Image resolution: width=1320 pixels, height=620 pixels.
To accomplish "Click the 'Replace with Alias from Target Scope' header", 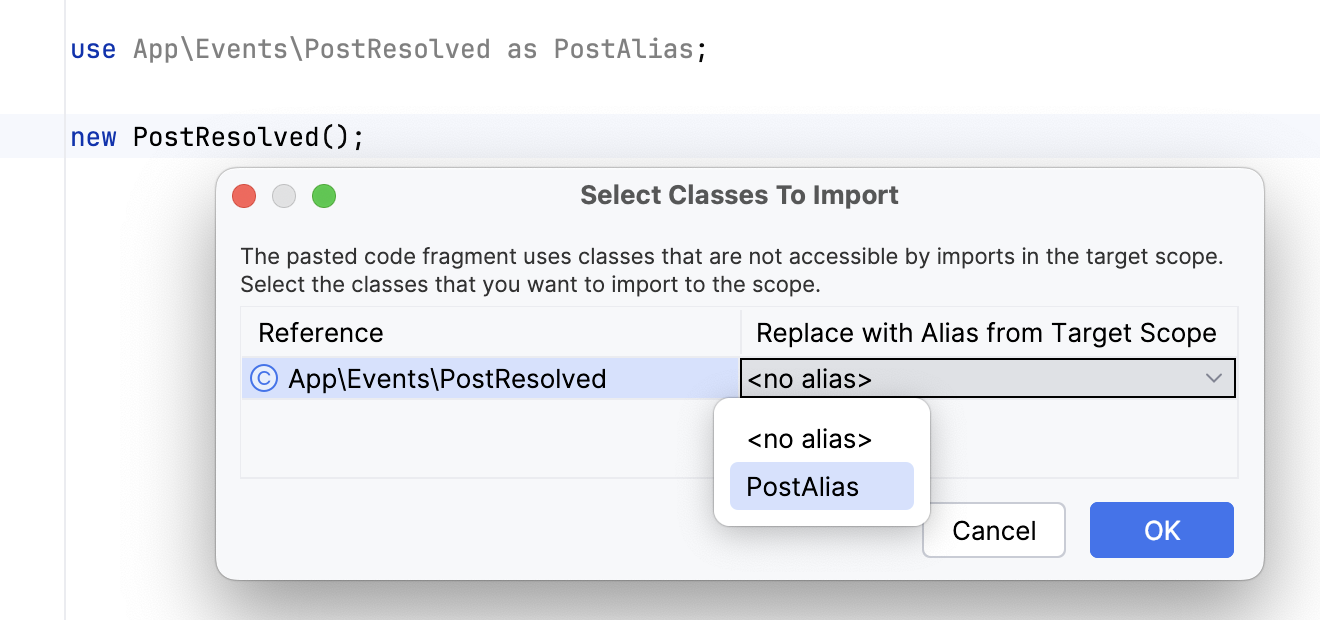I will click(985, 332).
